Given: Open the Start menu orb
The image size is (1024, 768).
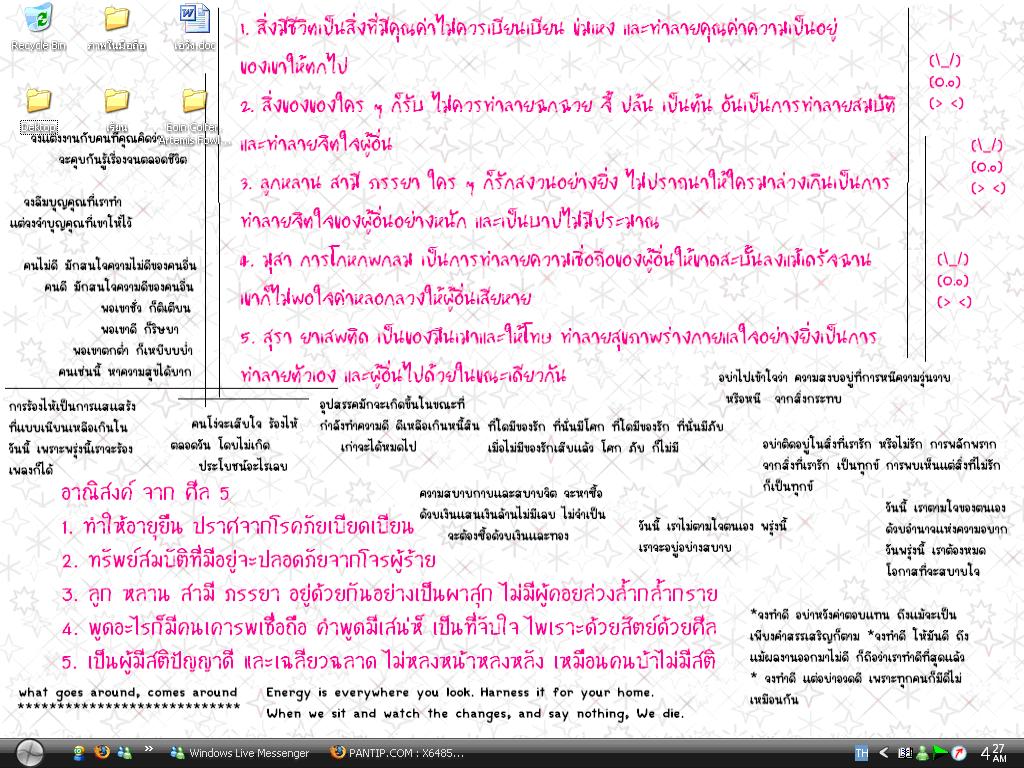Looking at the screenshot, I should [x=29, y=753].
